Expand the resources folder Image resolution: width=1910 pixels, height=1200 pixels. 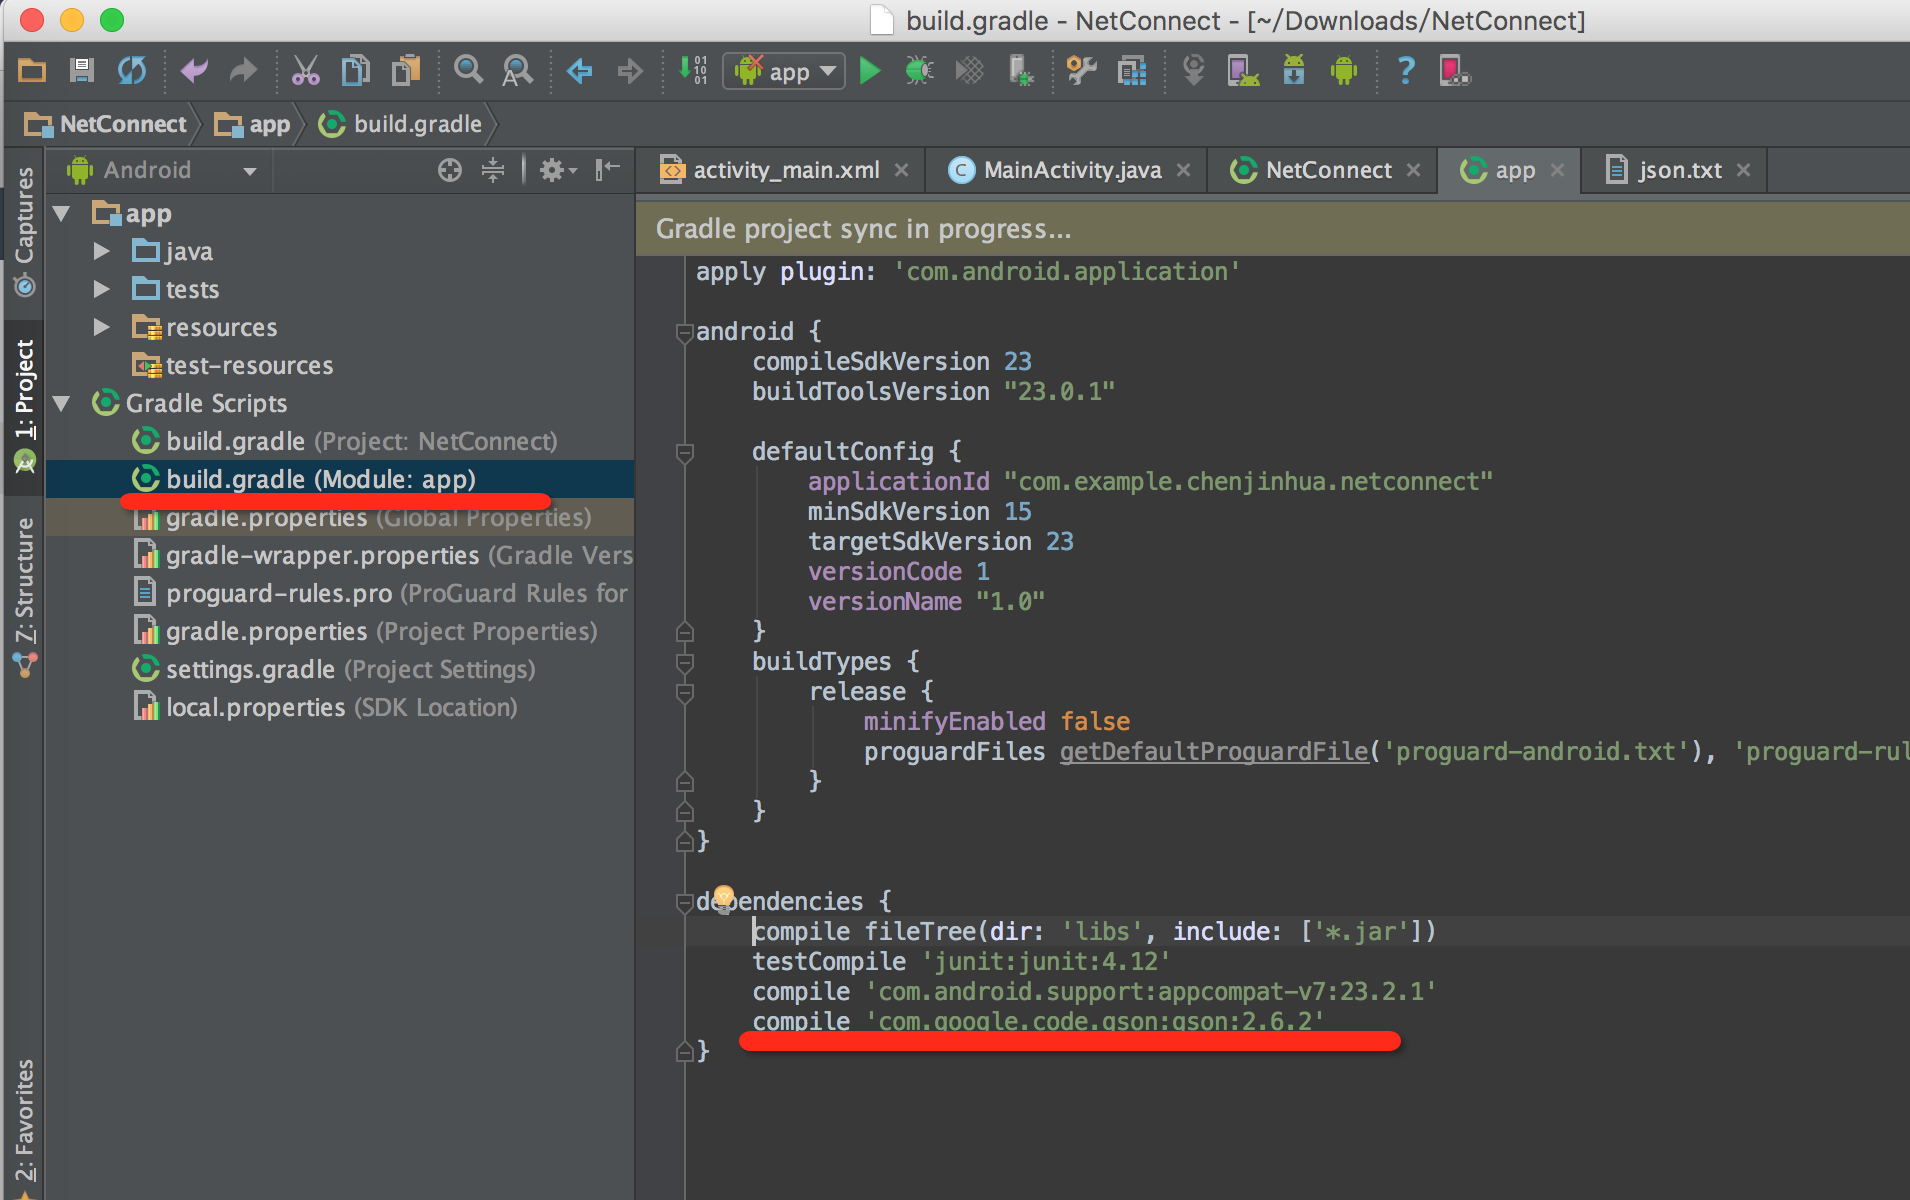tap(101, 327)
